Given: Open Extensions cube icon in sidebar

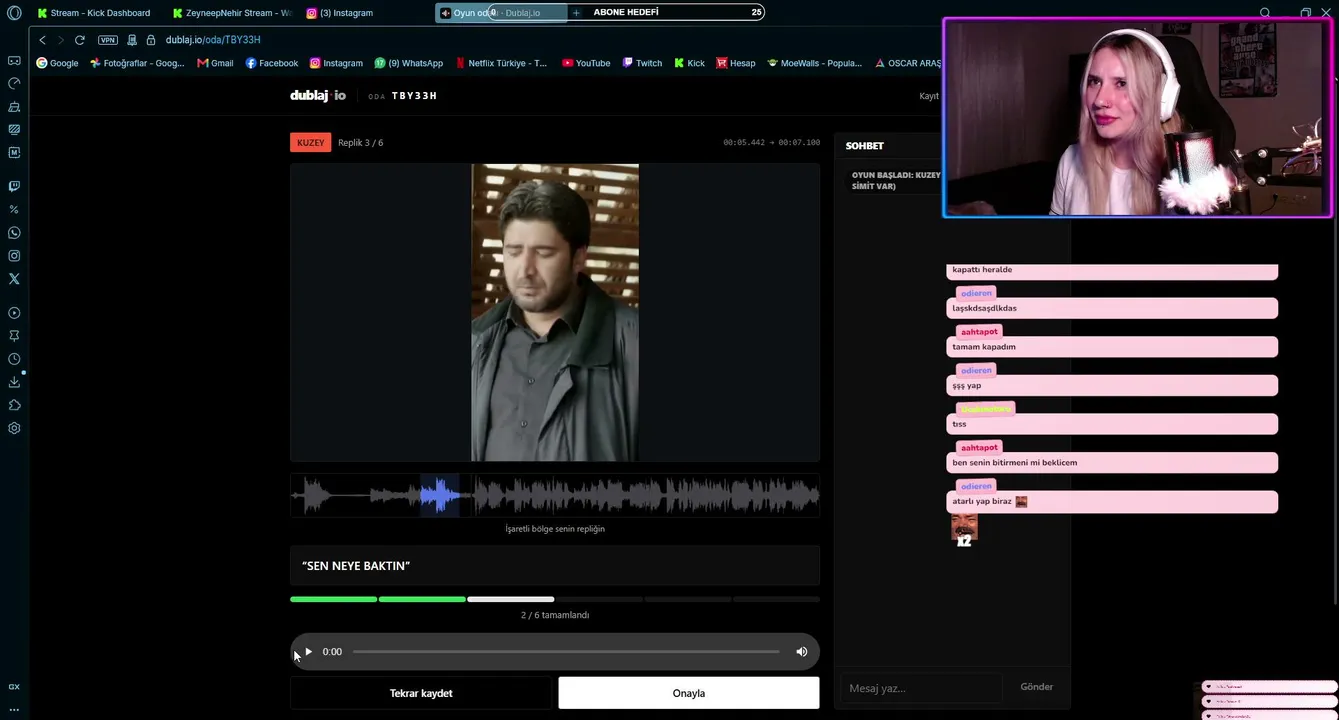Looking at the screenshot, I should pyautogui.click(x=14, y=405).
